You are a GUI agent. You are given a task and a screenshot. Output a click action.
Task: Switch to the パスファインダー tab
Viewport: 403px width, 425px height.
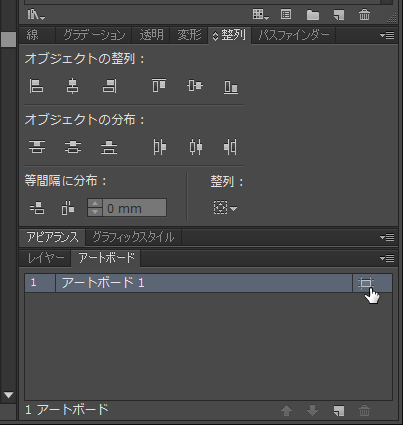pyautogui.click(x=294, y=35)
